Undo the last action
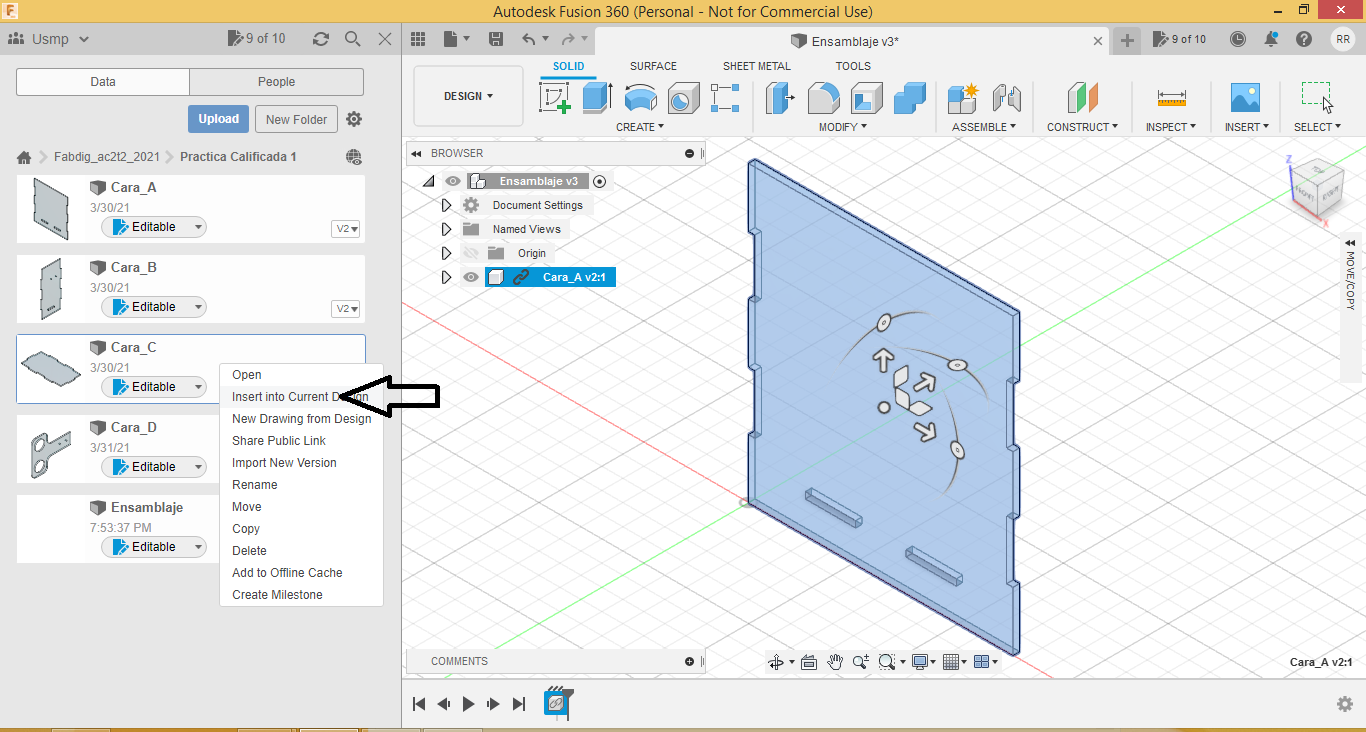1366x732 pixels. tap(529, 39)
